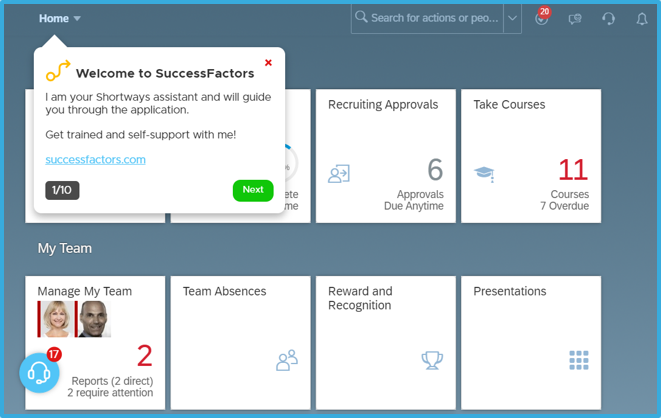Click the Next button in welcome tour
The width and height of the screenshot is (661, 418).
[253, 190]
